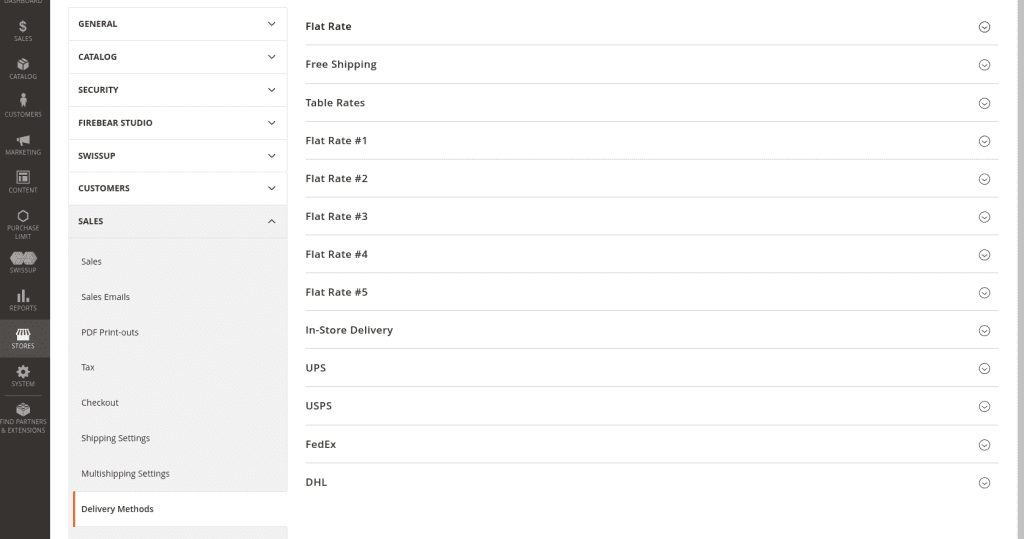Expand the Security configuration tab

pos(178,90)
